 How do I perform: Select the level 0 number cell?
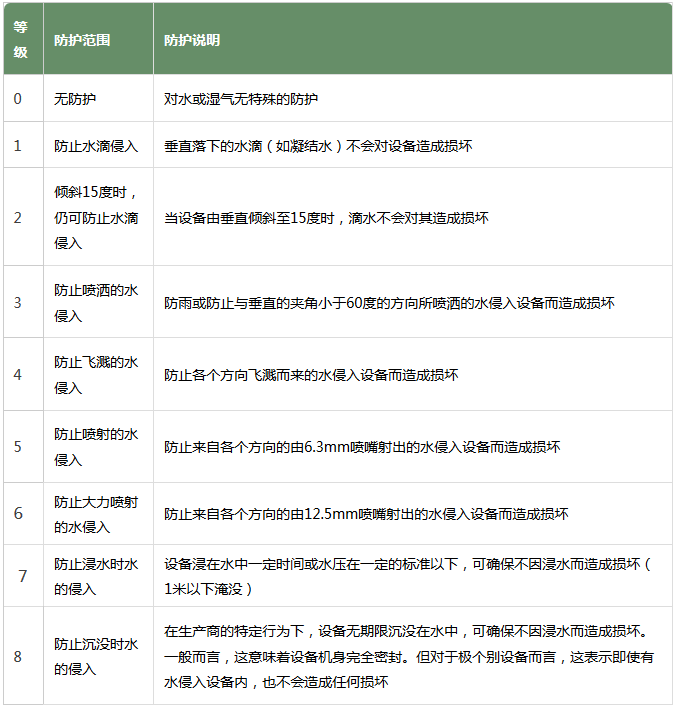click(x=18, y=99)
